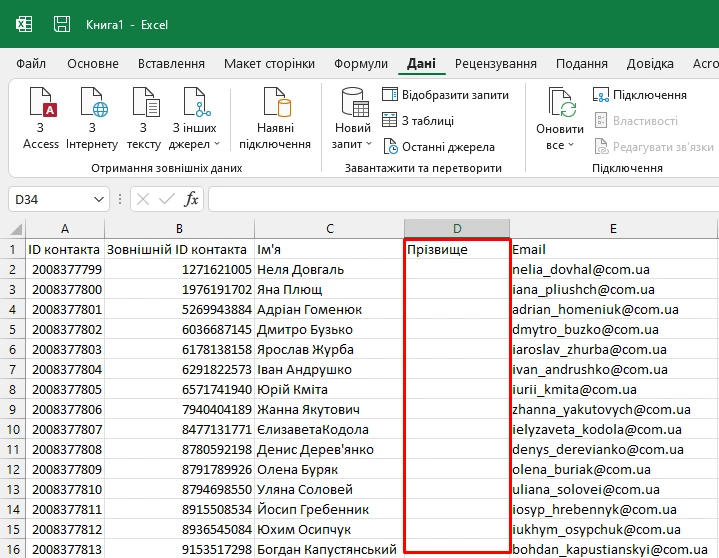
Task: Import data from Access database
Action: [x=41, y=120]
